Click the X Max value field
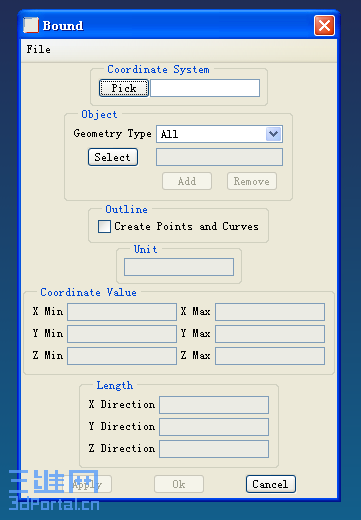 pos(270,312)
